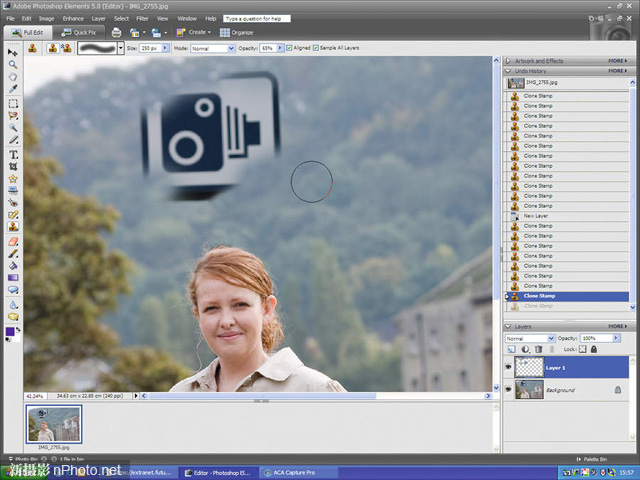Select the Cookie Cutter star tool

tap(13, 179)
